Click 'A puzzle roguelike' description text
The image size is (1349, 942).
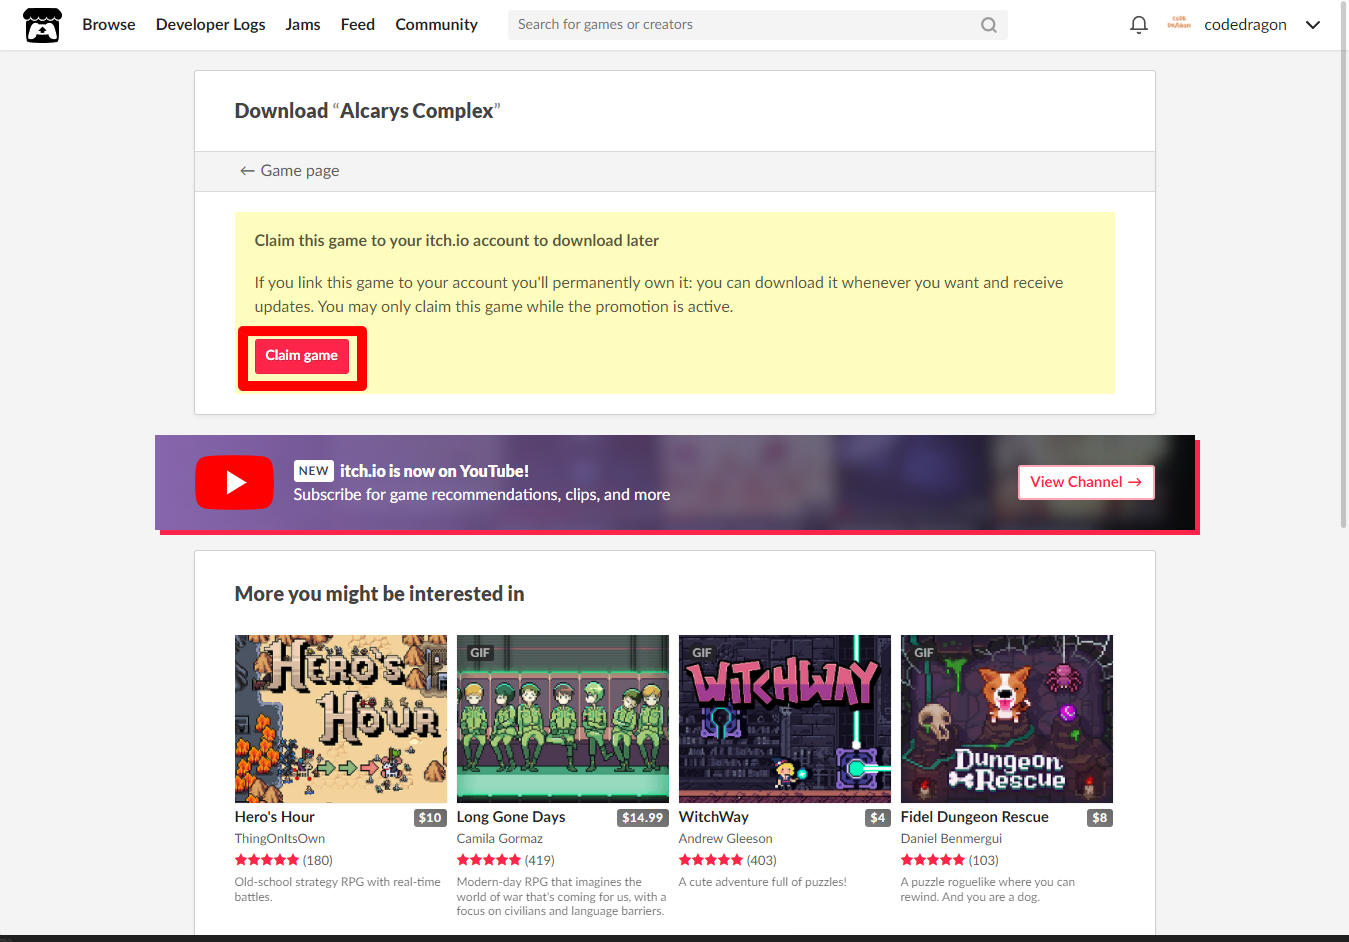tap(988, 889)
